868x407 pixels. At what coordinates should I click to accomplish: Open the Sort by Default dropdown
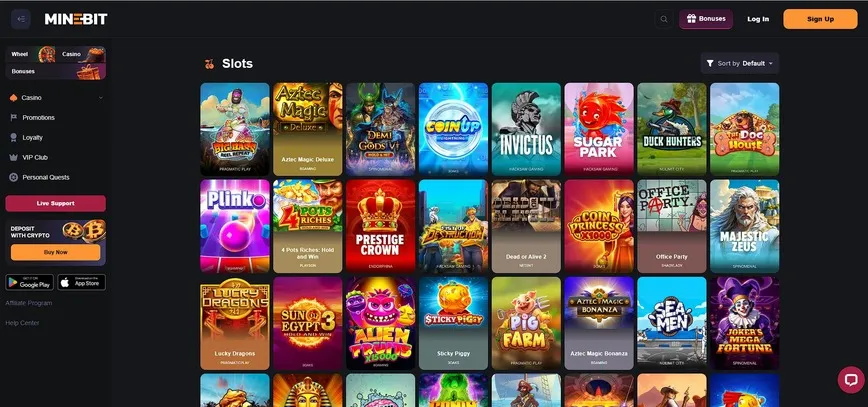(740, 63)
